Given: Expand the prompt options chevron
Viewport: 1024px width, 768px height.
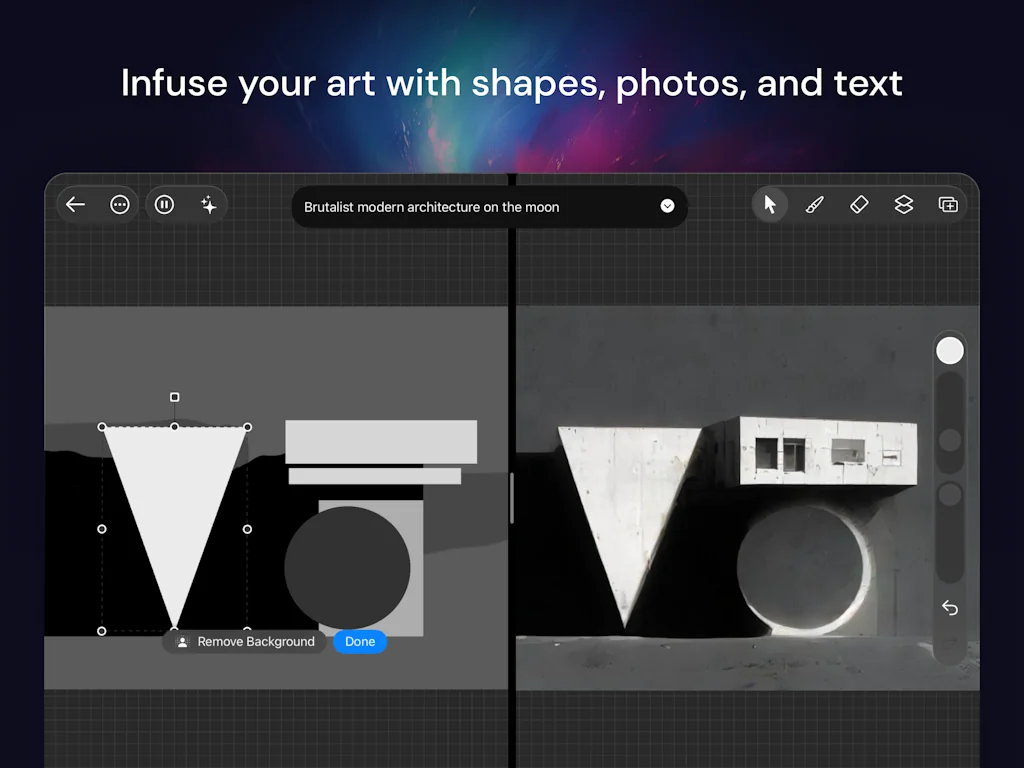Looking at the screenshot, I should 666,206.
